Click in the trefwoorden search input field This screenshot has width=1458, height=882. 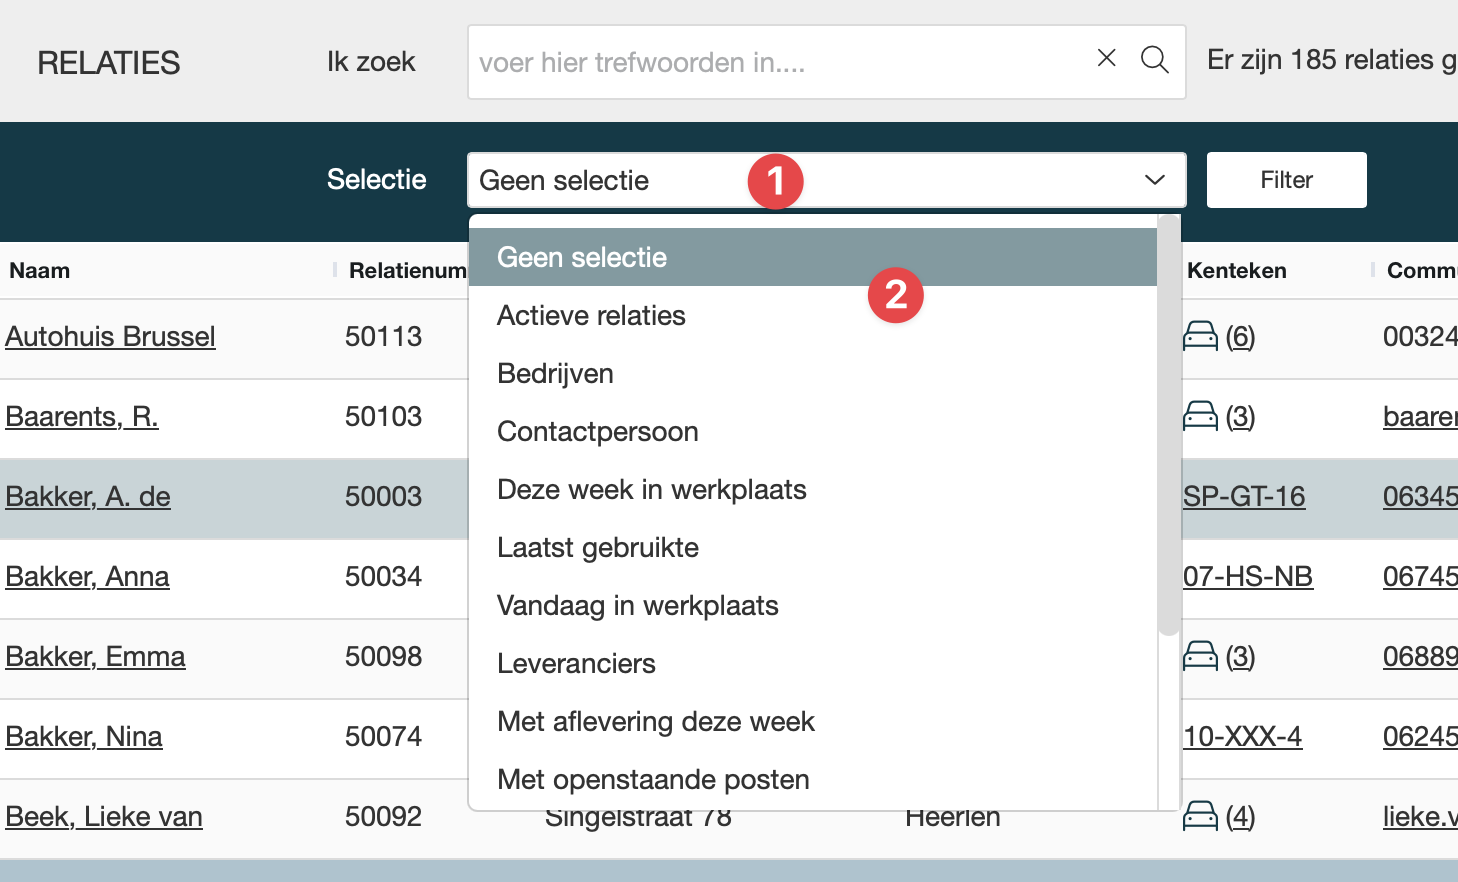pyautogui.click(x=780, y=62)
